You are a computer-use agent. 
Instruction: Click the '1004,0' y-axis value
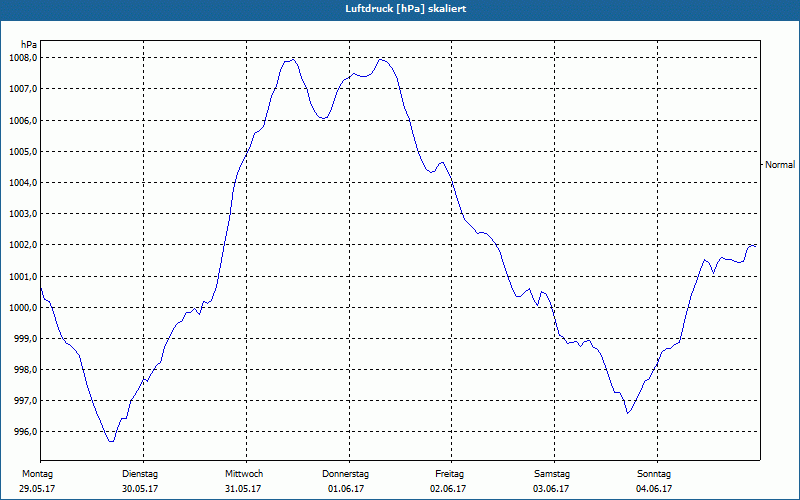click(x=23, y=183)
